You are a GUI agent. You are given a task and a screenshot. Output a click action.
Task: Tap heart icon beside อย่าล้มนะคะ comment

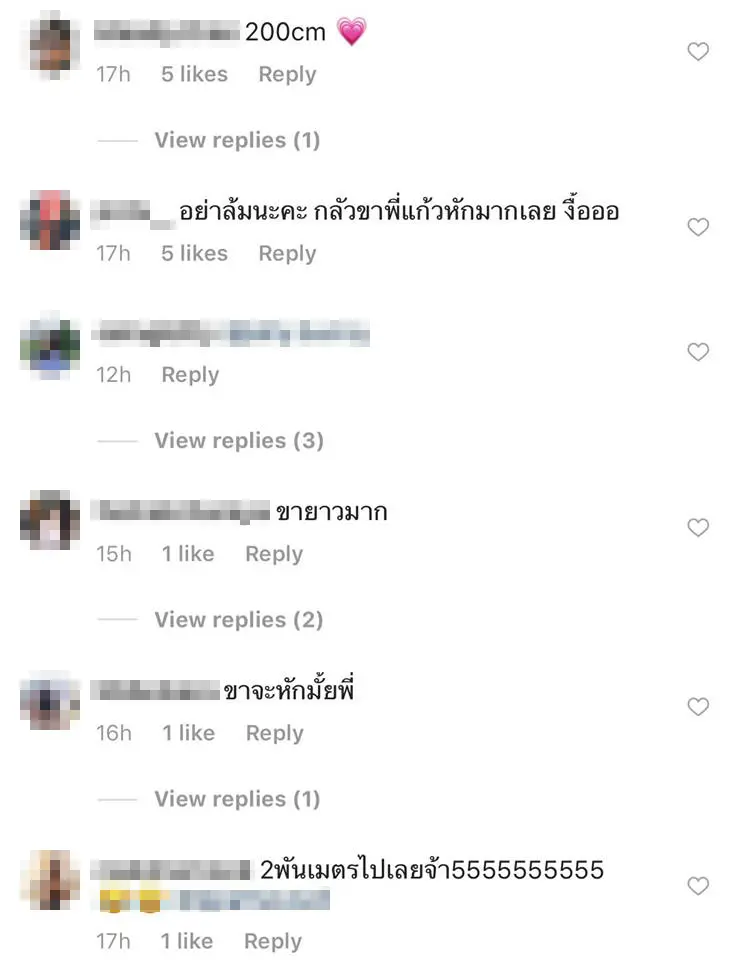click(698, 227)
